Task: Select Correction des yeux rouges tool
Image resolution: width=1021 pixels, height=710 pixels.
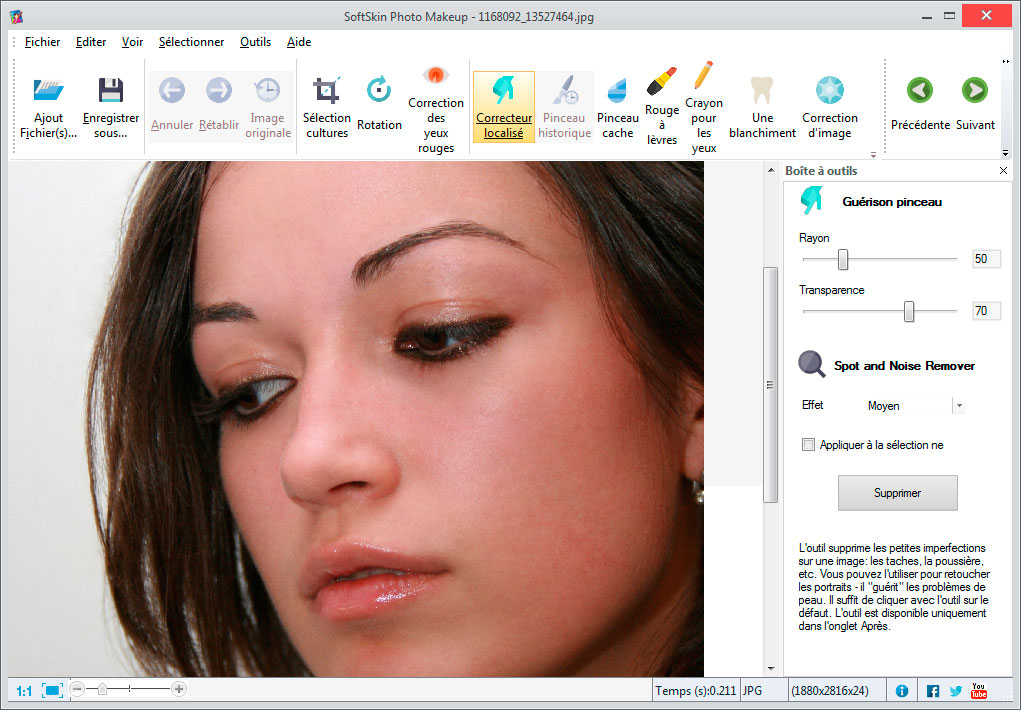Action: tap(435, 76)
